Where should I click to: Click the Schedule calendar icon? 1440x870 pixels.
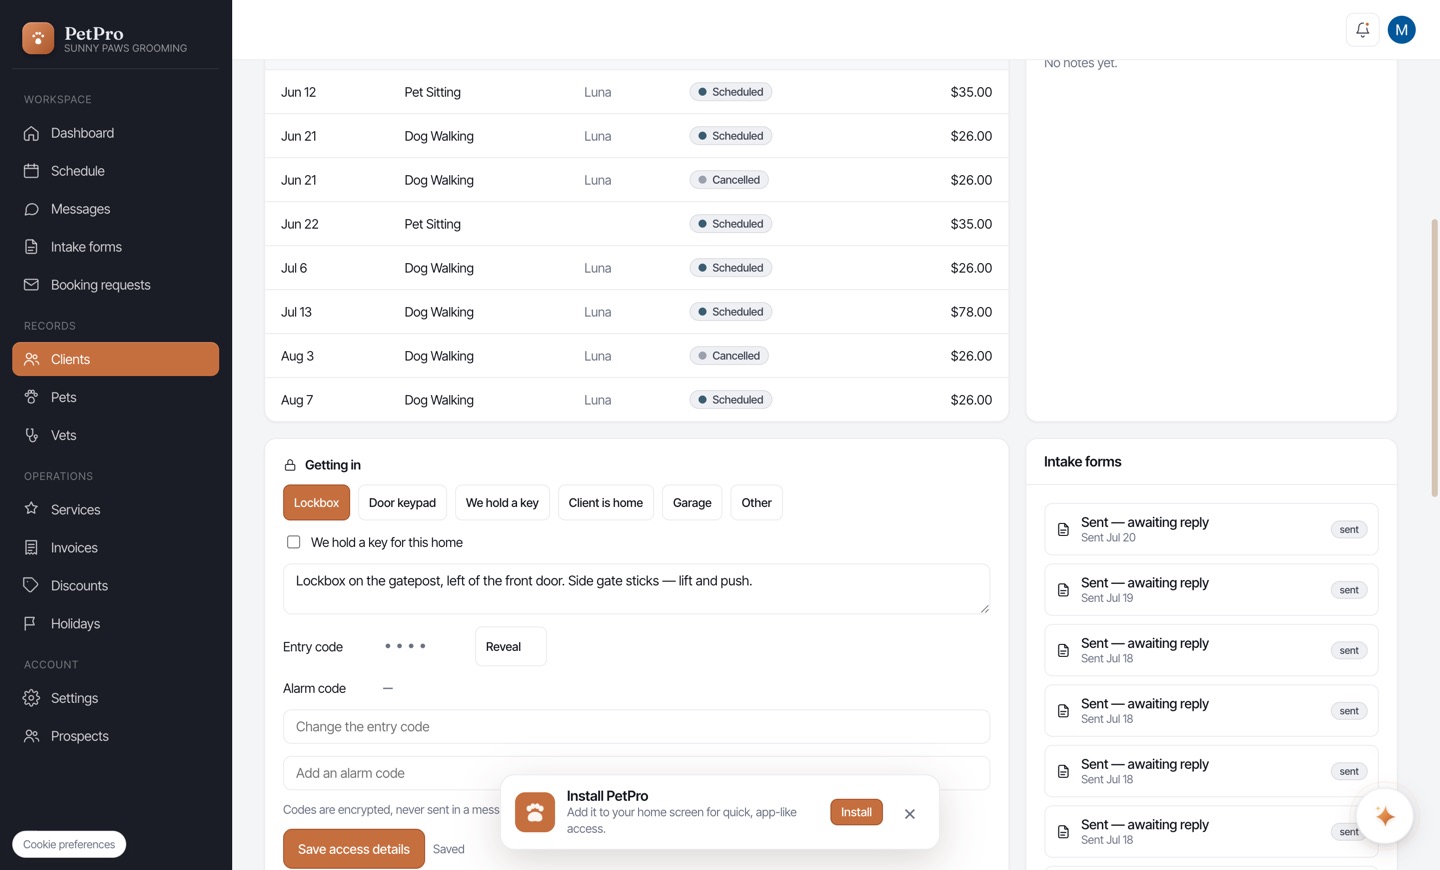(31, 171)
